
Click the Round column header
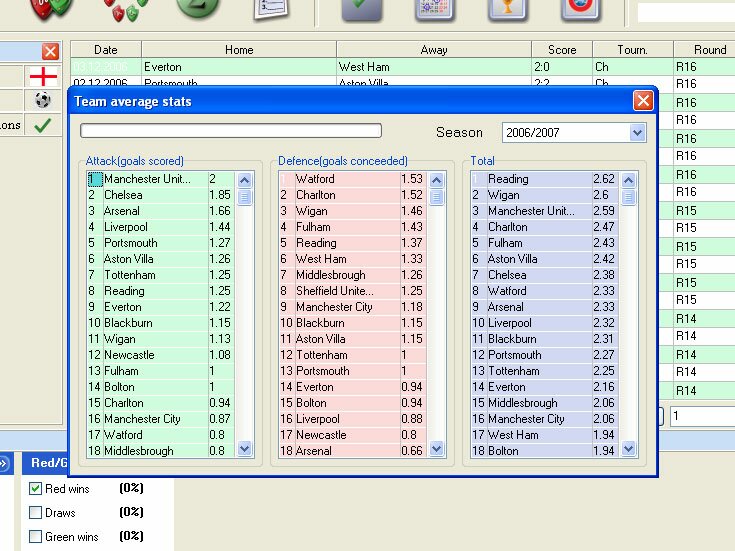705,50
